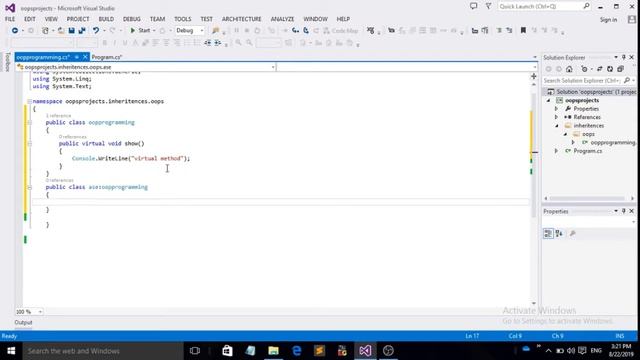The width and height of the screenshot is (640, 360).
Task: Click the Uncomment selected lines icon
Action: pyautogui.click(x=509, y=31)
